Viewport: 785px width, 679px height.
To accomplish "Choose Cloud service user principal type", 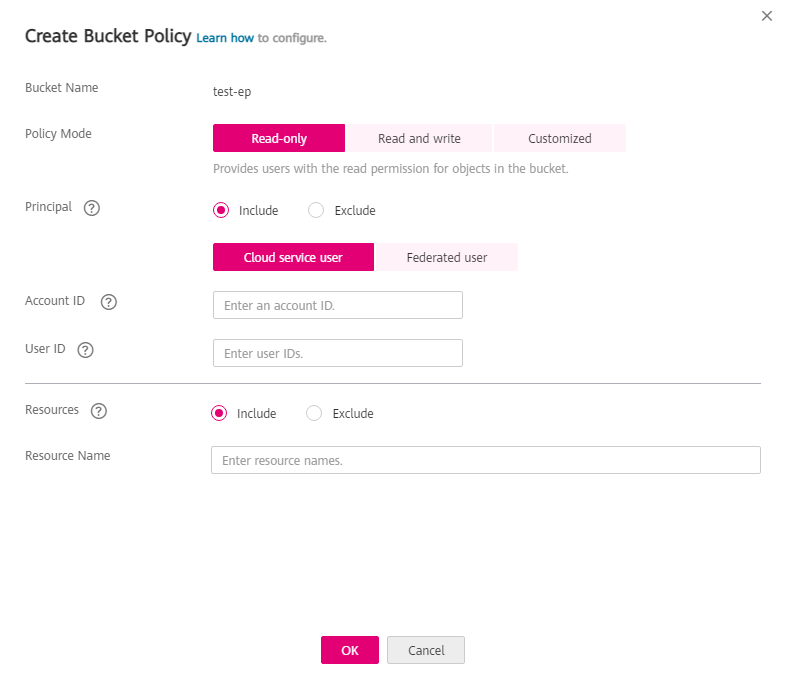I will 293,257.
